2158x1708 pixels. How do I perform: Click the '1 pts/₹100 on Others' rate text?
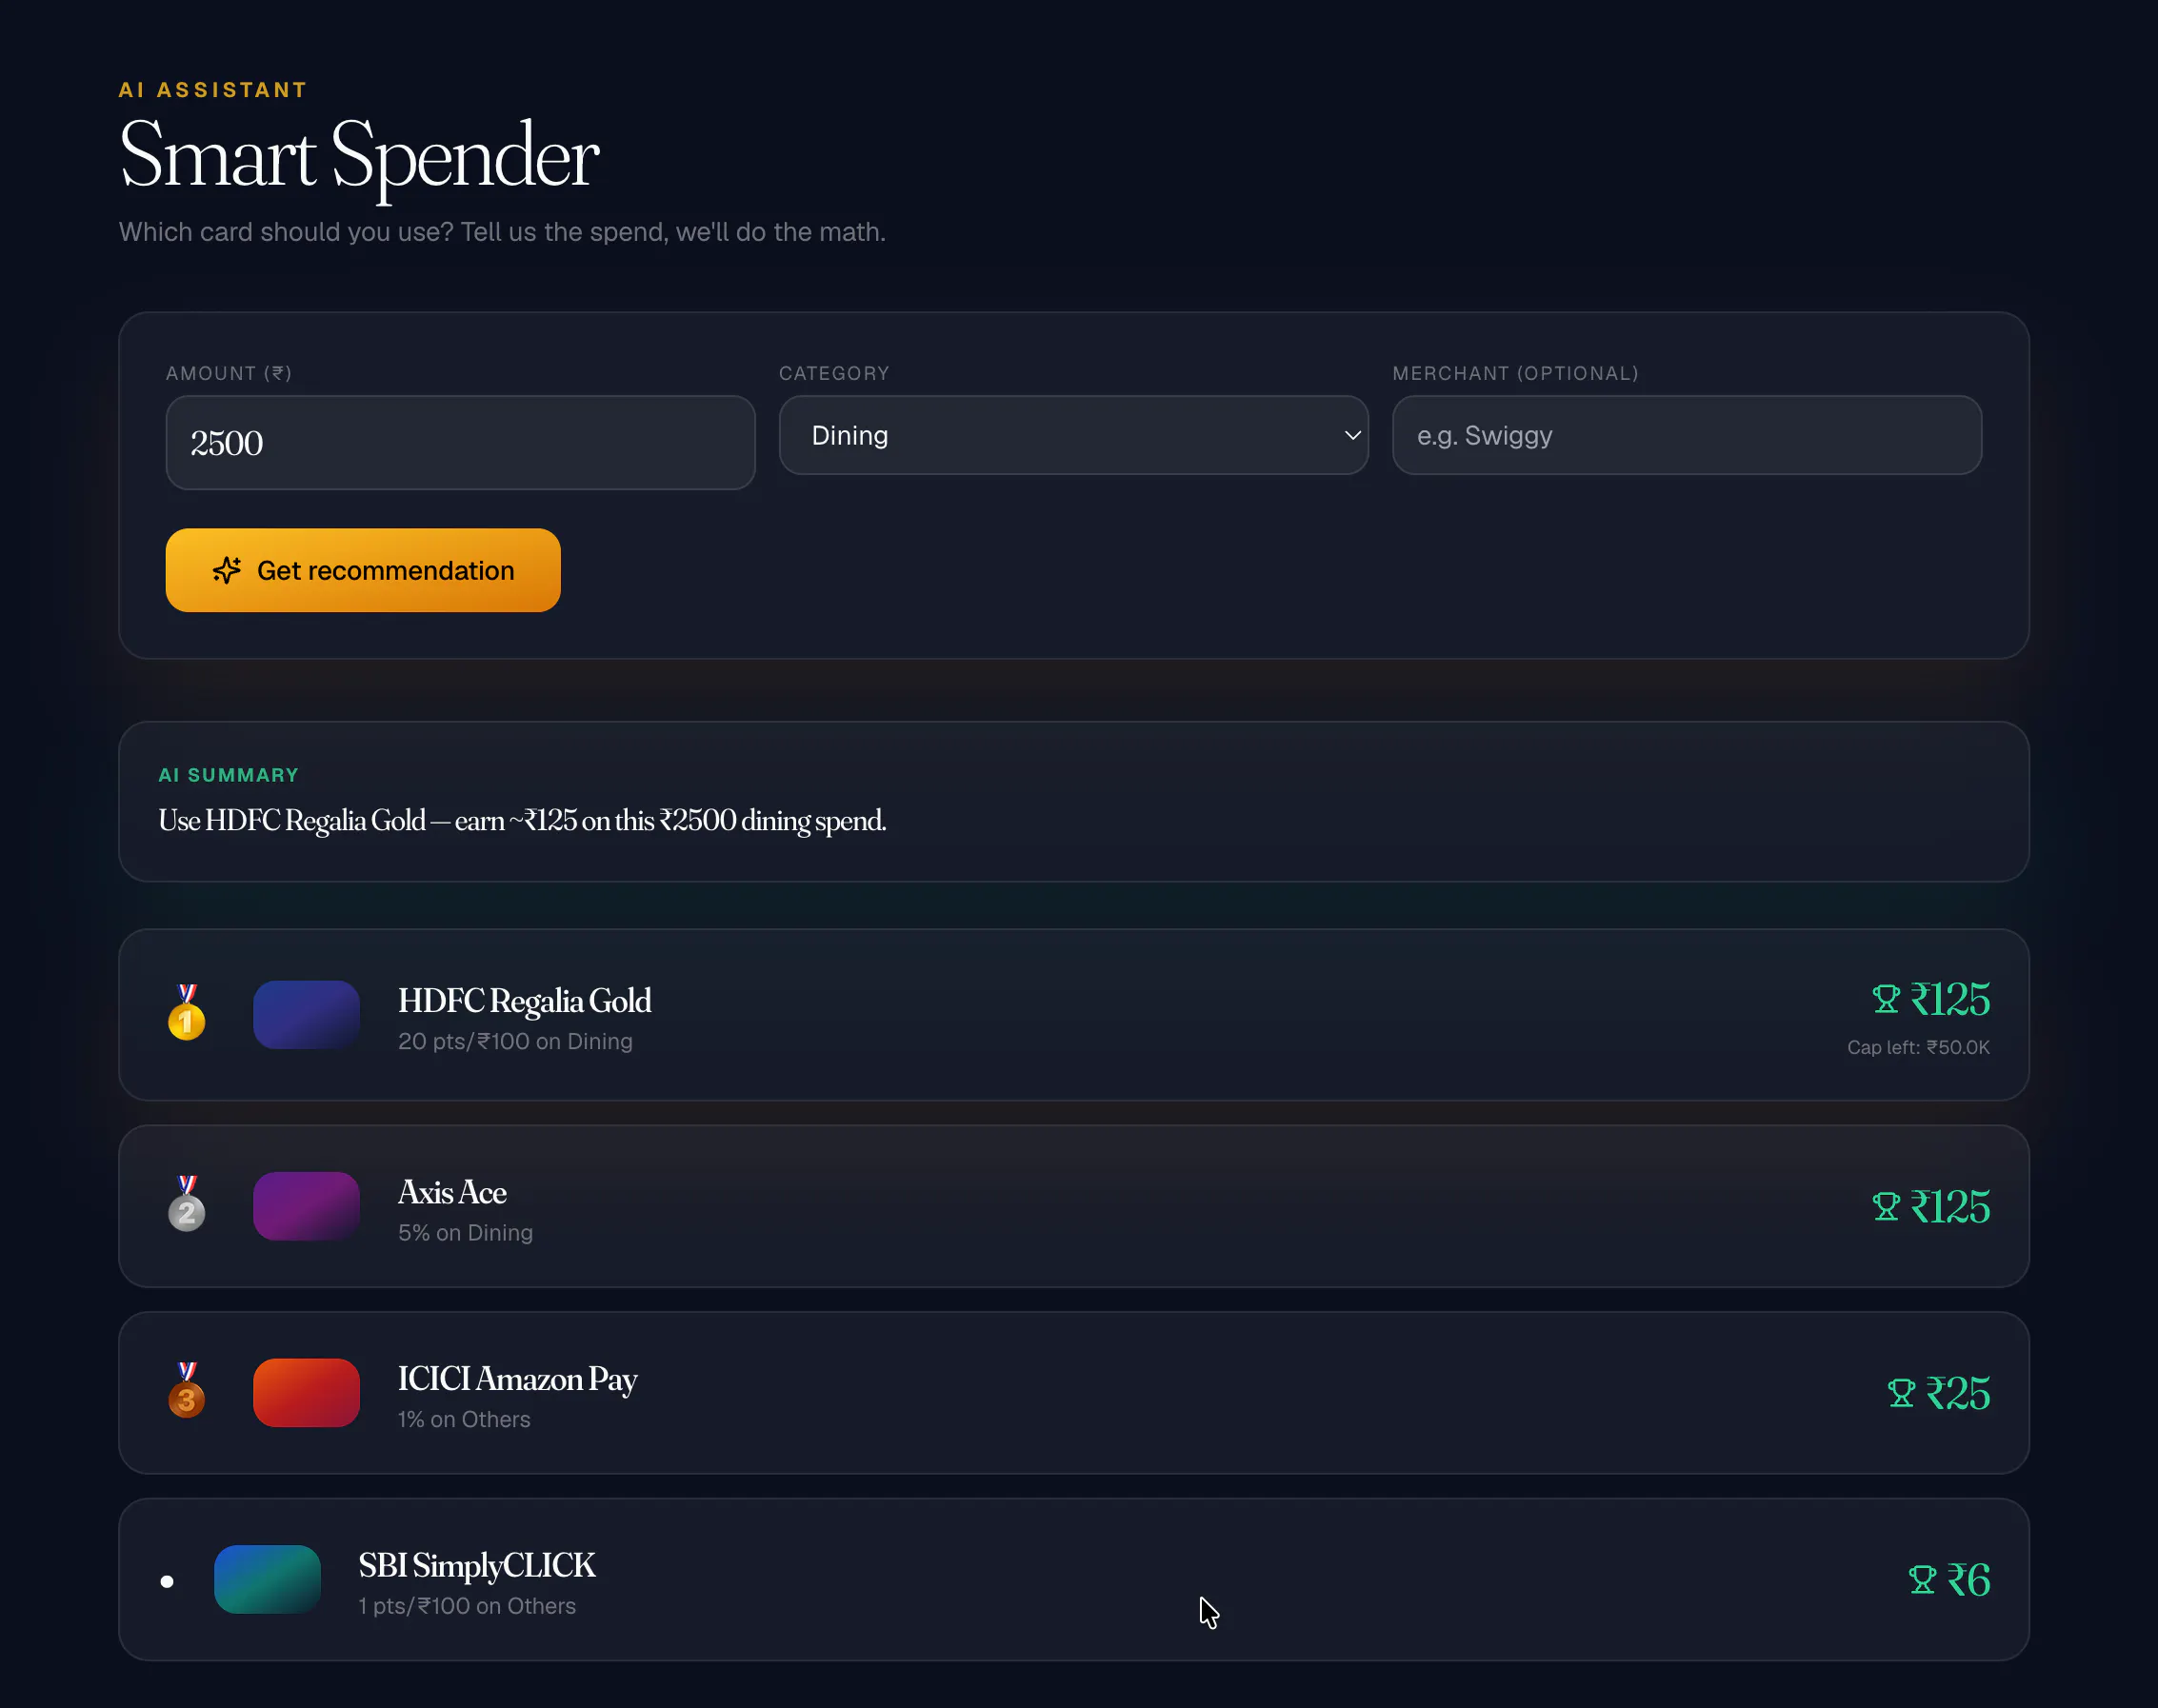pos(467,1606)
